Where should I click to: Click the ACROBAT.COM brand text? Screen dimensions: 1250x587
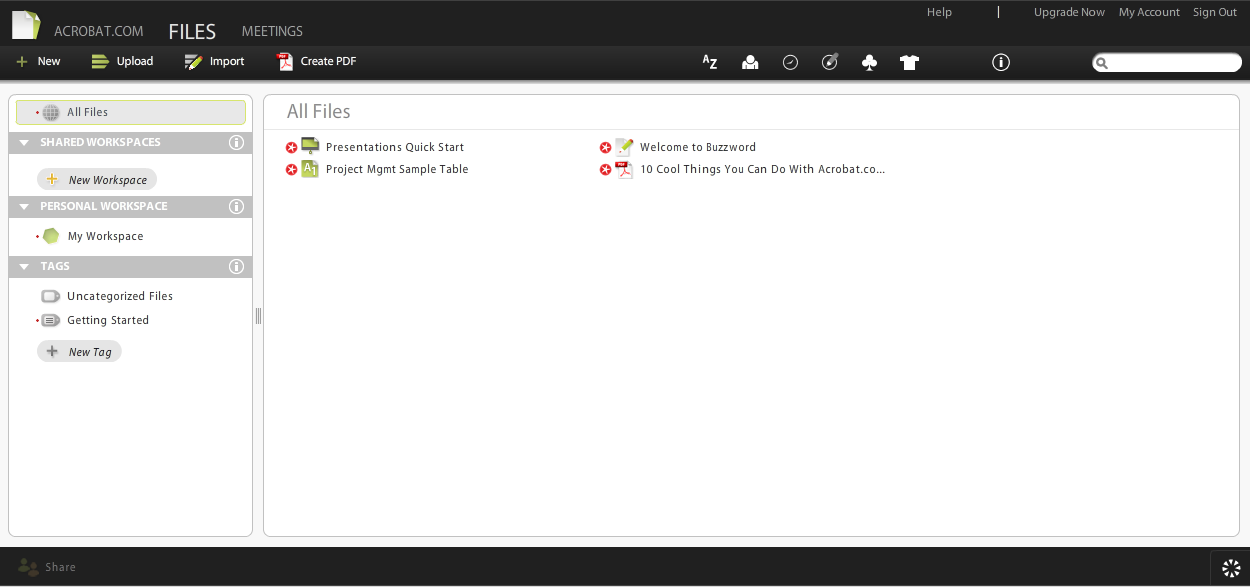[x=99, y=32]
